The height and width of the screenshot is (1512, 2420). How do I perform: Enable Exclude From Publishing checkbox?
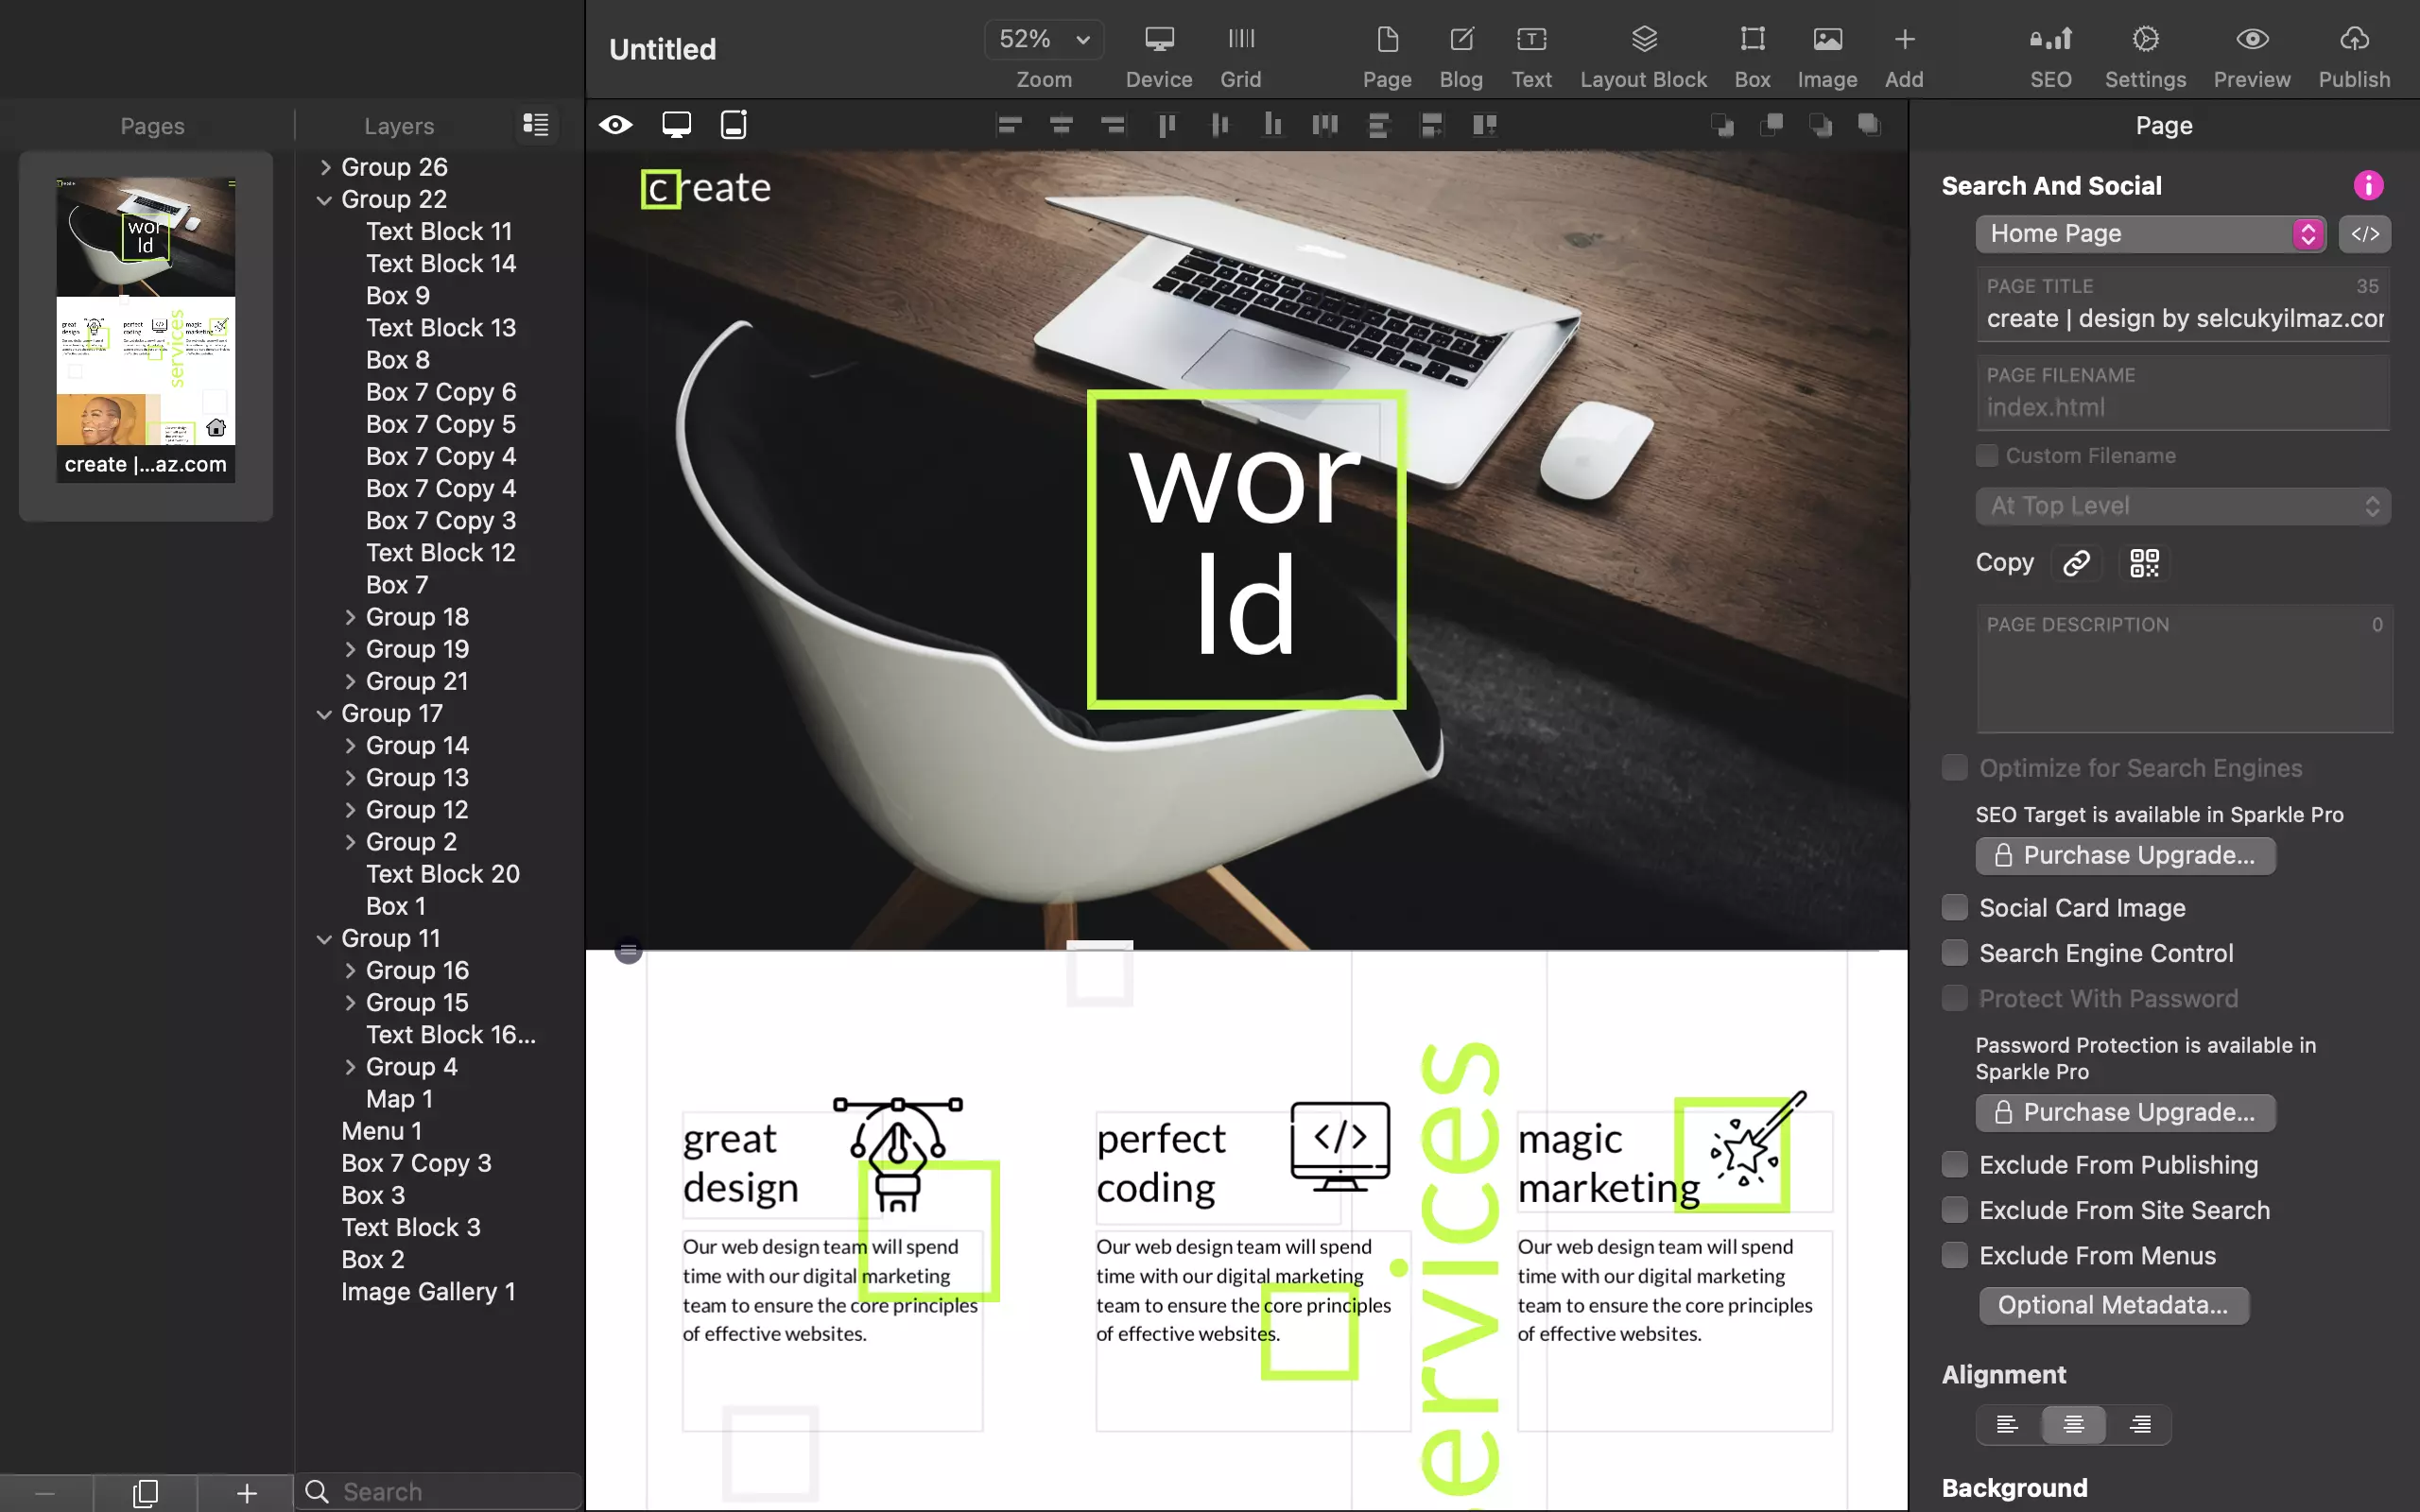point(1955,1163)
